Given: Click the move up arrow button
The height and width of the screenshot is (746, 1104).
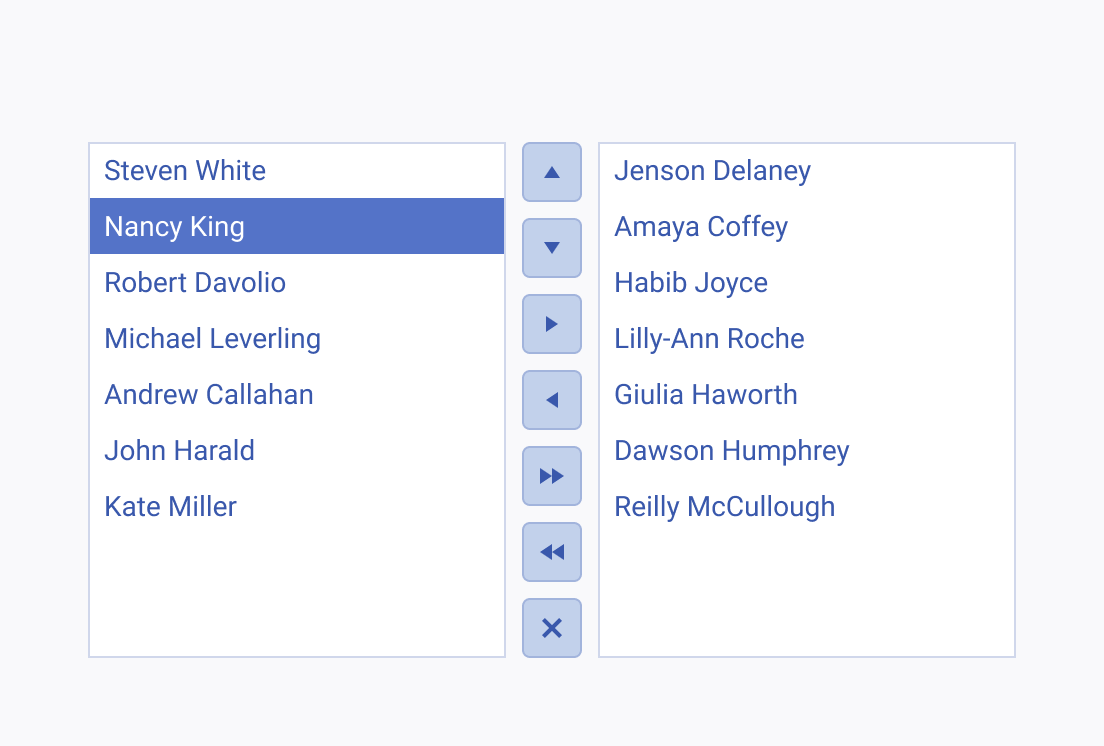Looking at the screenshot, I should [x=552, y=172].
